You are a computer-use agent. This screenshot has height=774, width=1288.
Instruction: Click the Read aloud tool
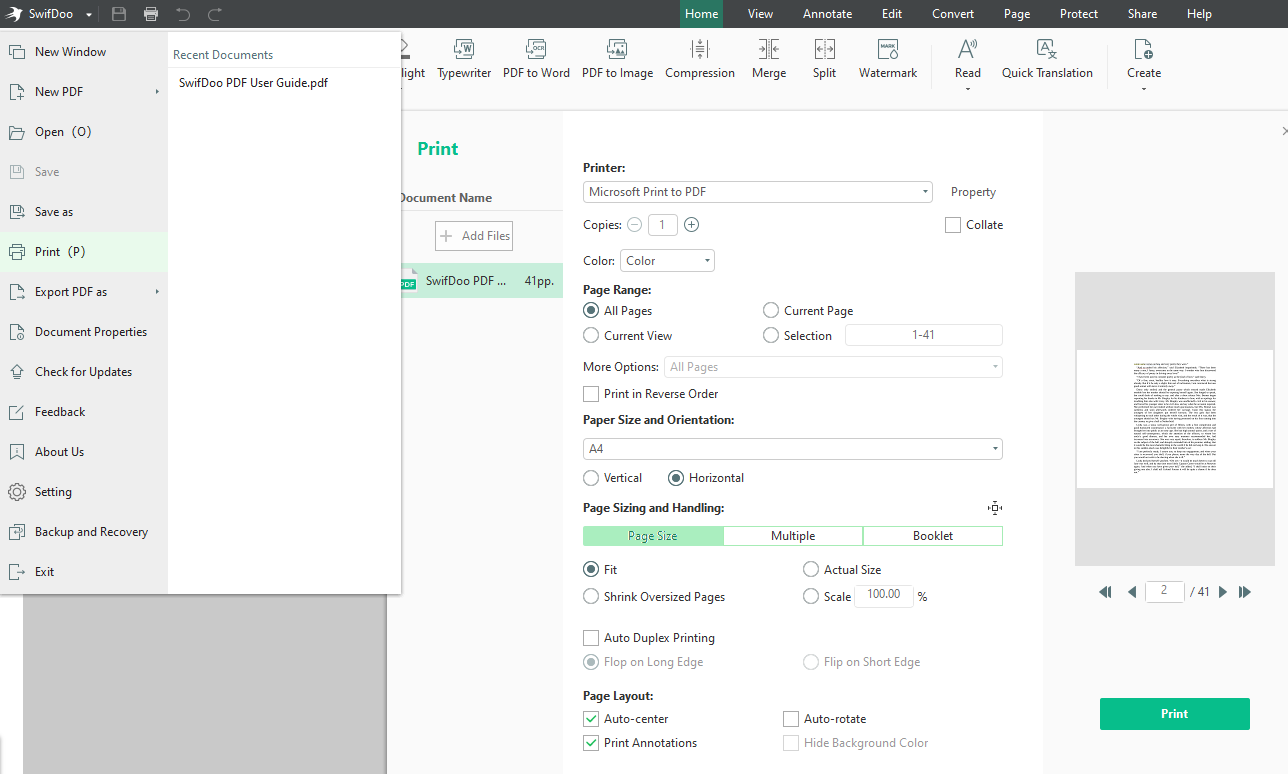point(968,60)
